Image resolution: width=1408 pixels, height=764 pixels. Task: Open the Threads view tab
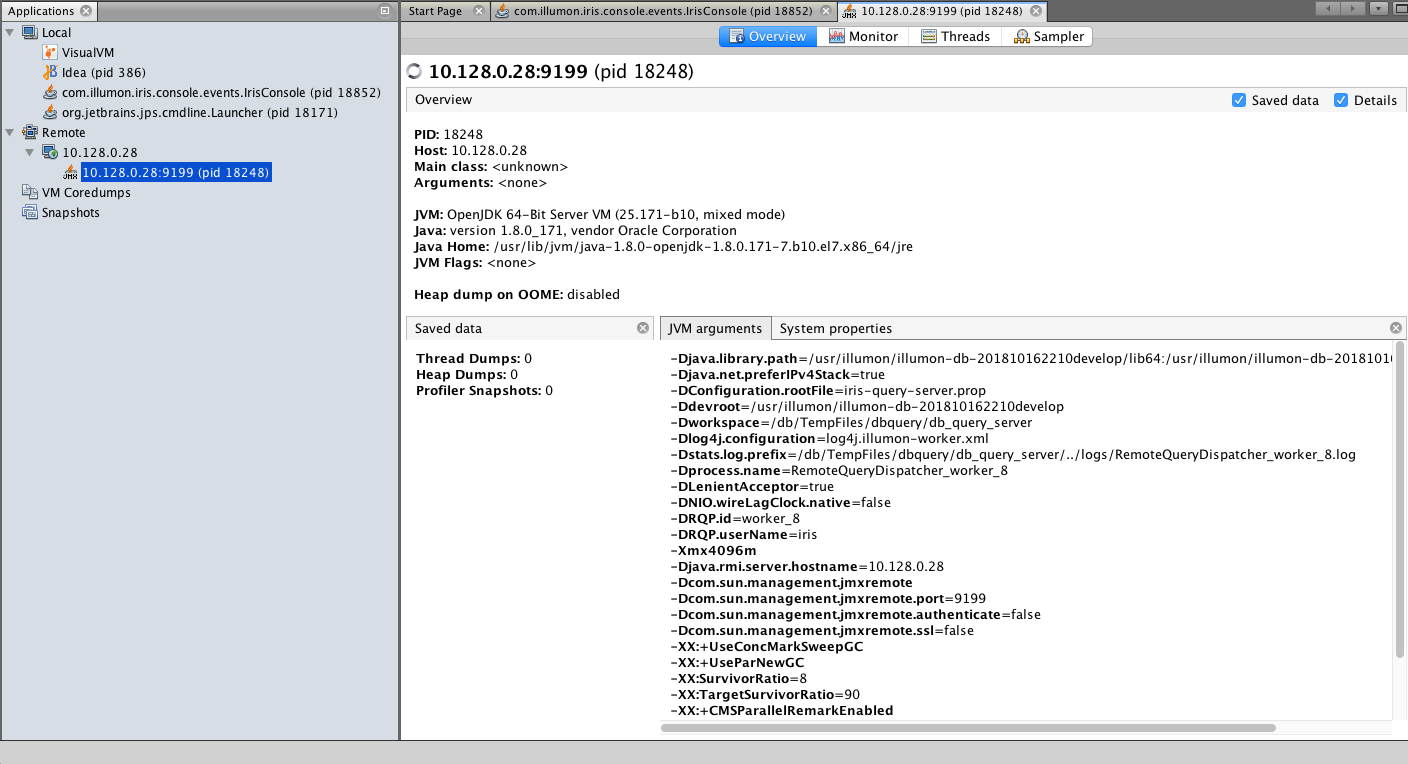(955, 36)
